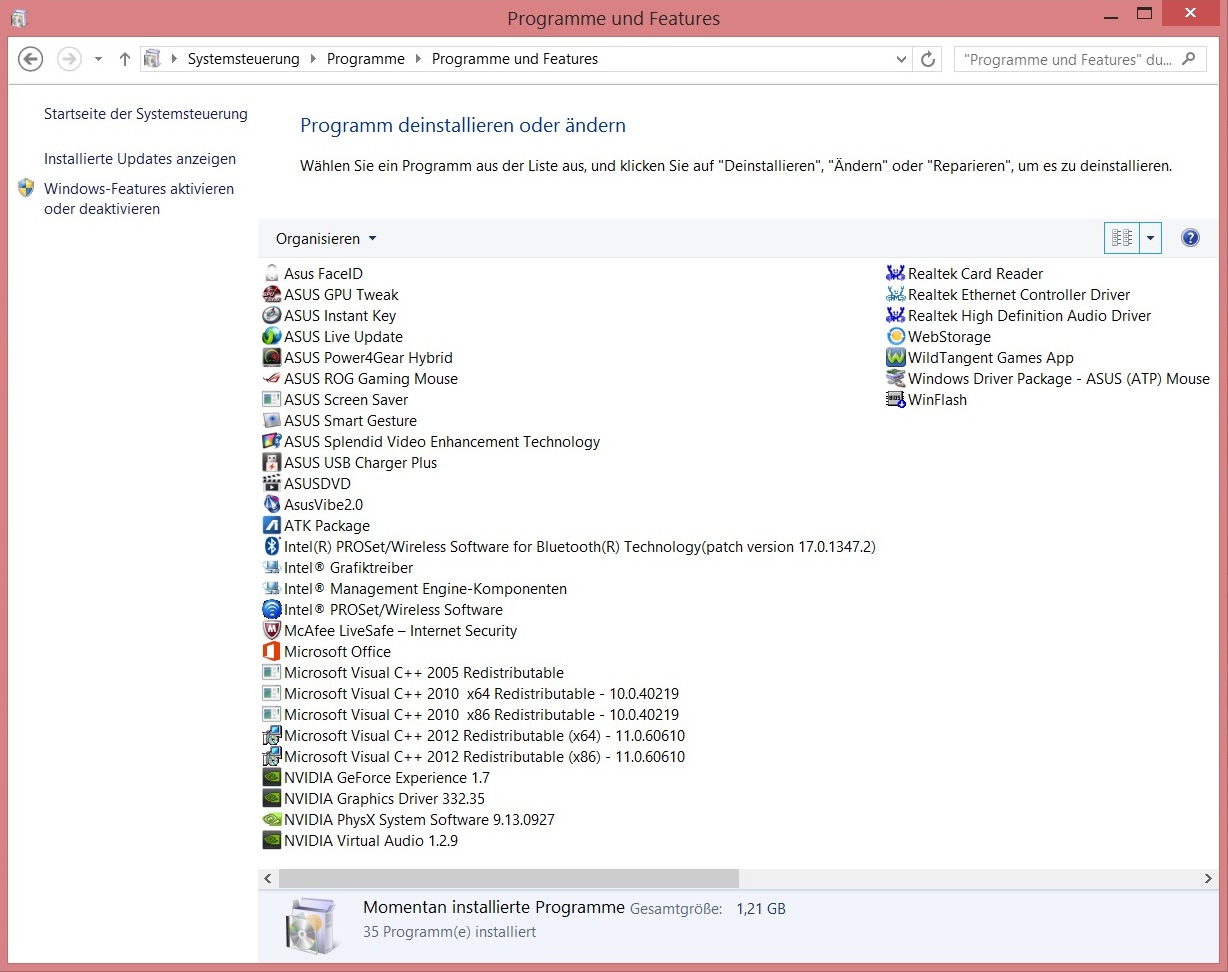1228x972 pixels.
Task: Open the Organisieren dropdown menu
Action: 327,239
